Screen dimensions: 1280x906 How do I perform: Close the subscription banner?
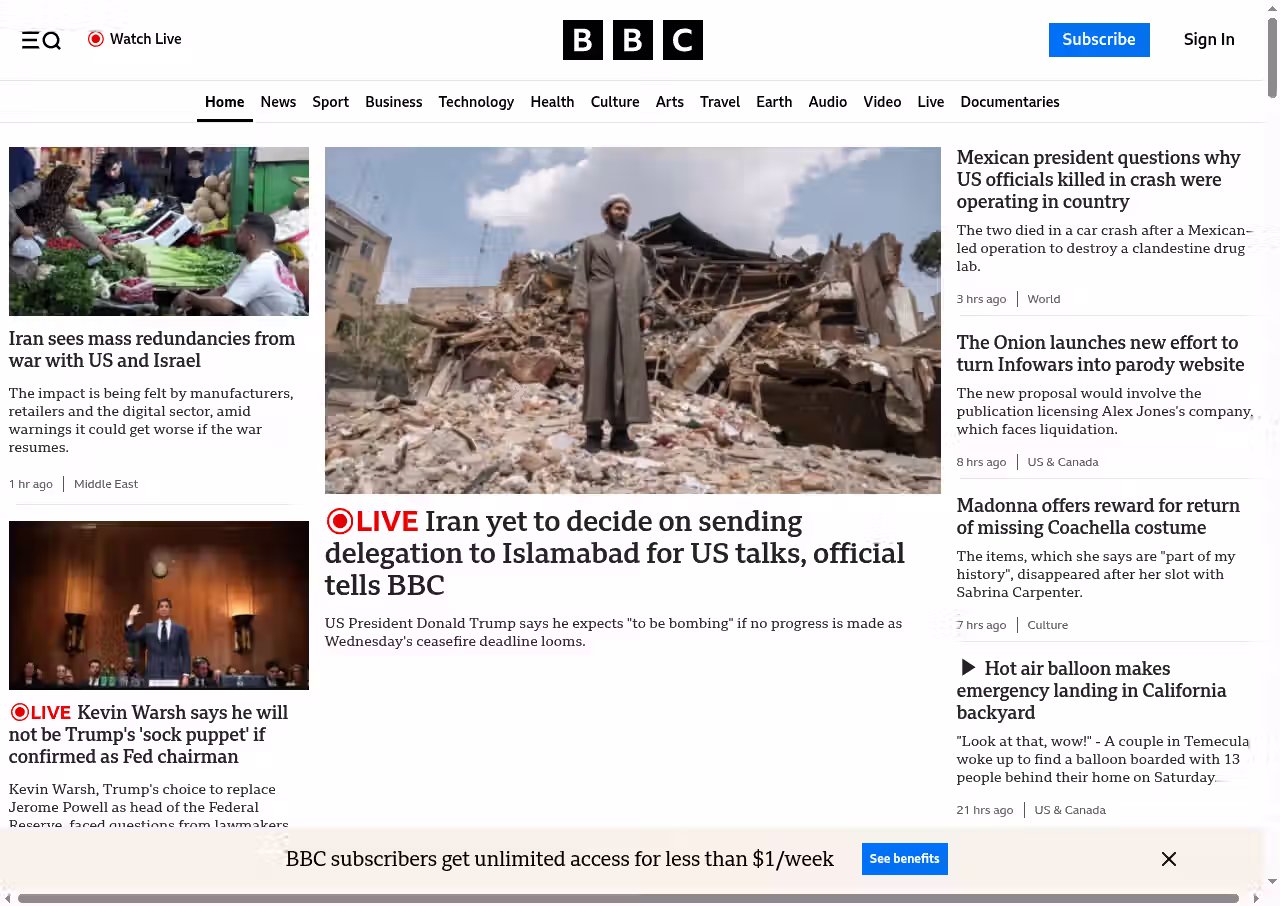point(1168,859)
